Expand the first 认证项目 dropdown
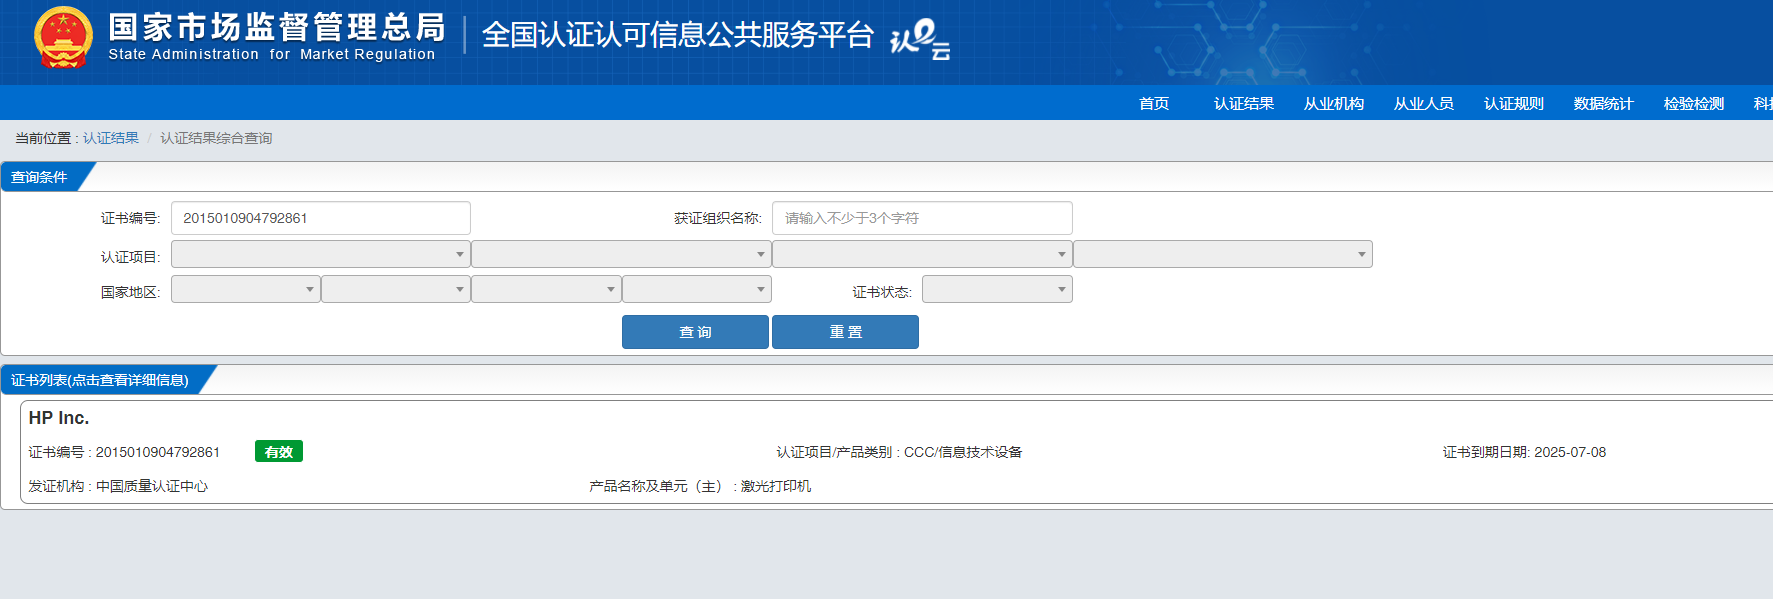 click(321, 254)
